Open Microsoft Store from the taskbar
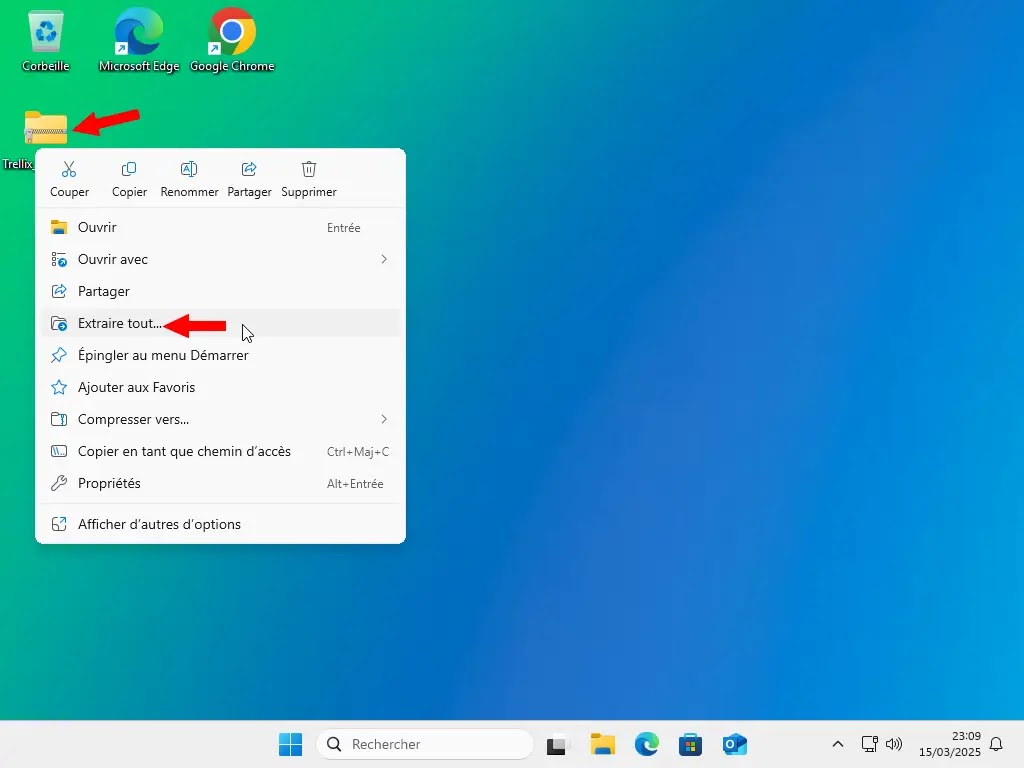Image resolution: width=1024 pixels, height=768 pixels. 690,744
